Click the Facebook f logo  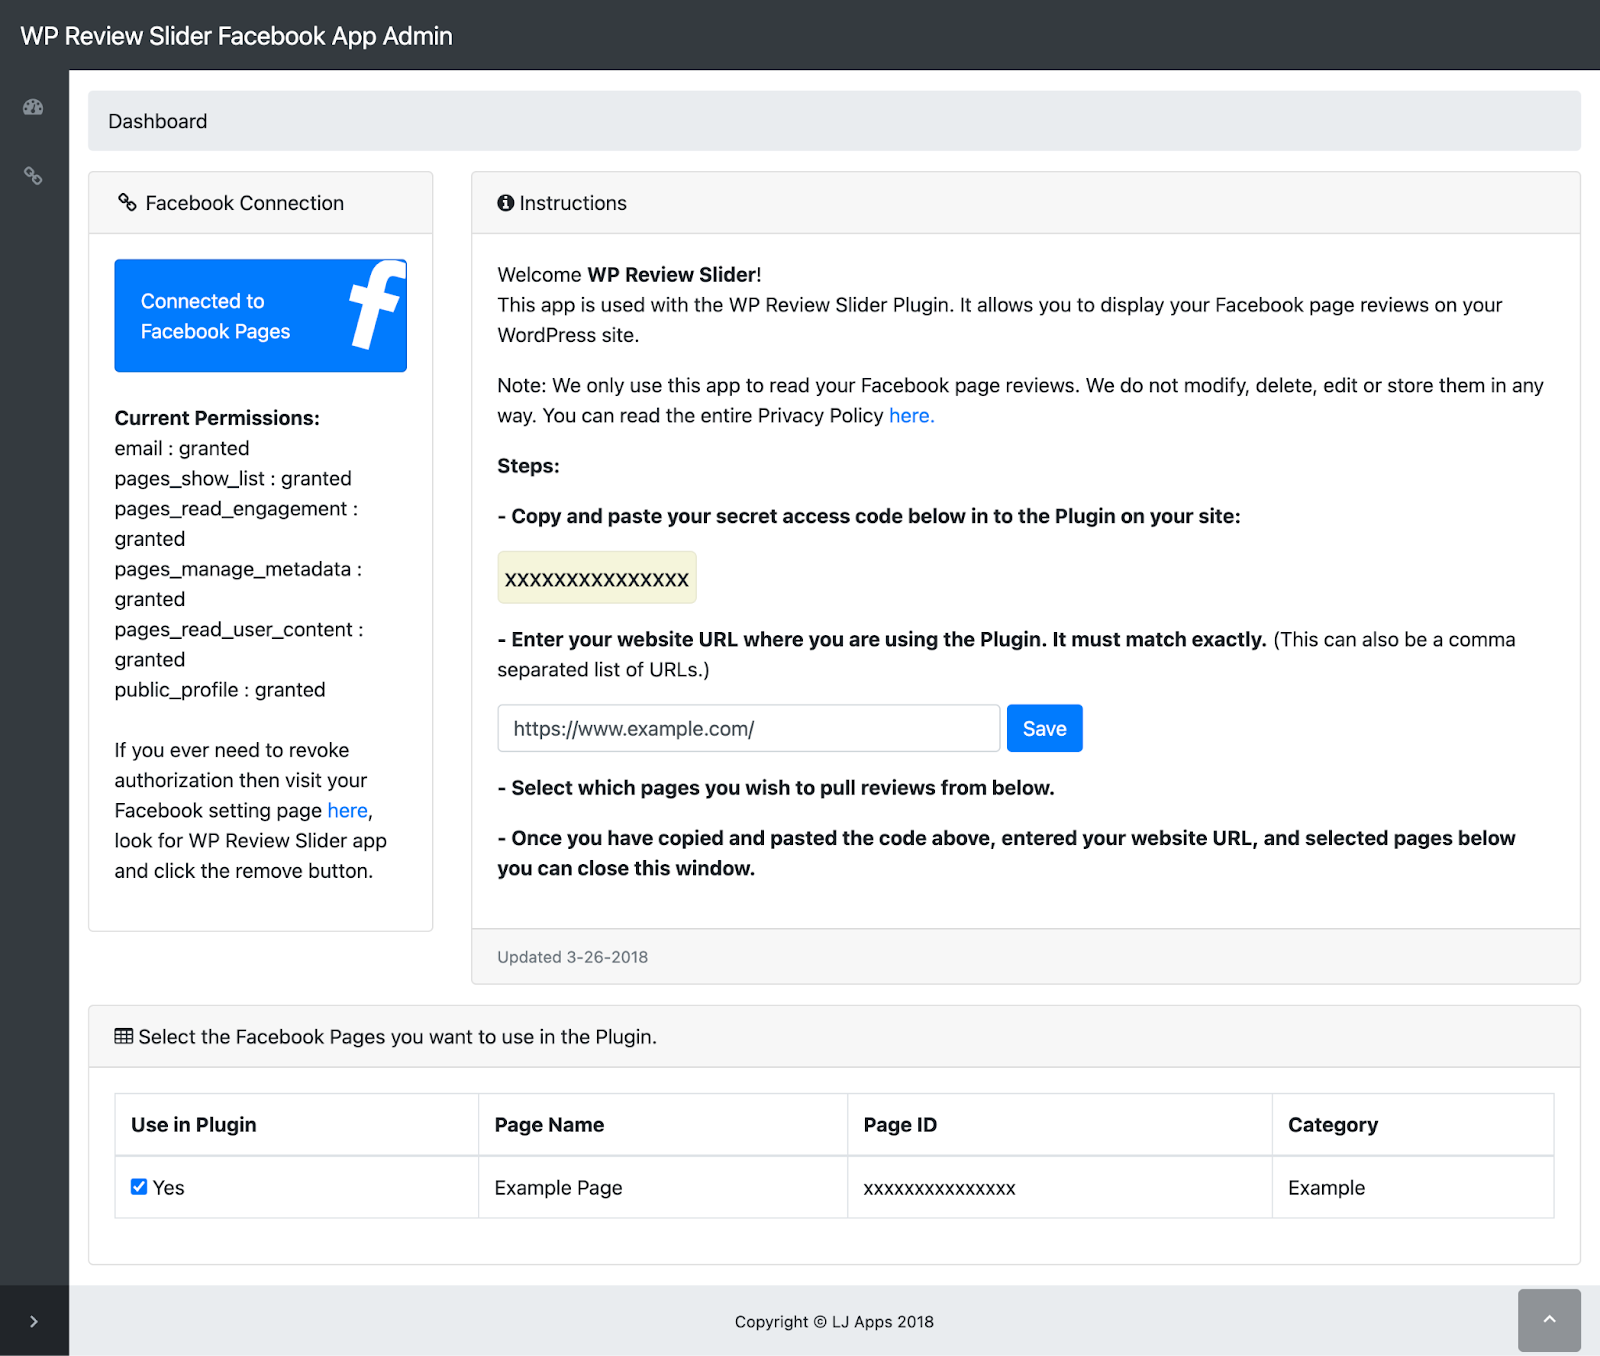pos(377,305)
